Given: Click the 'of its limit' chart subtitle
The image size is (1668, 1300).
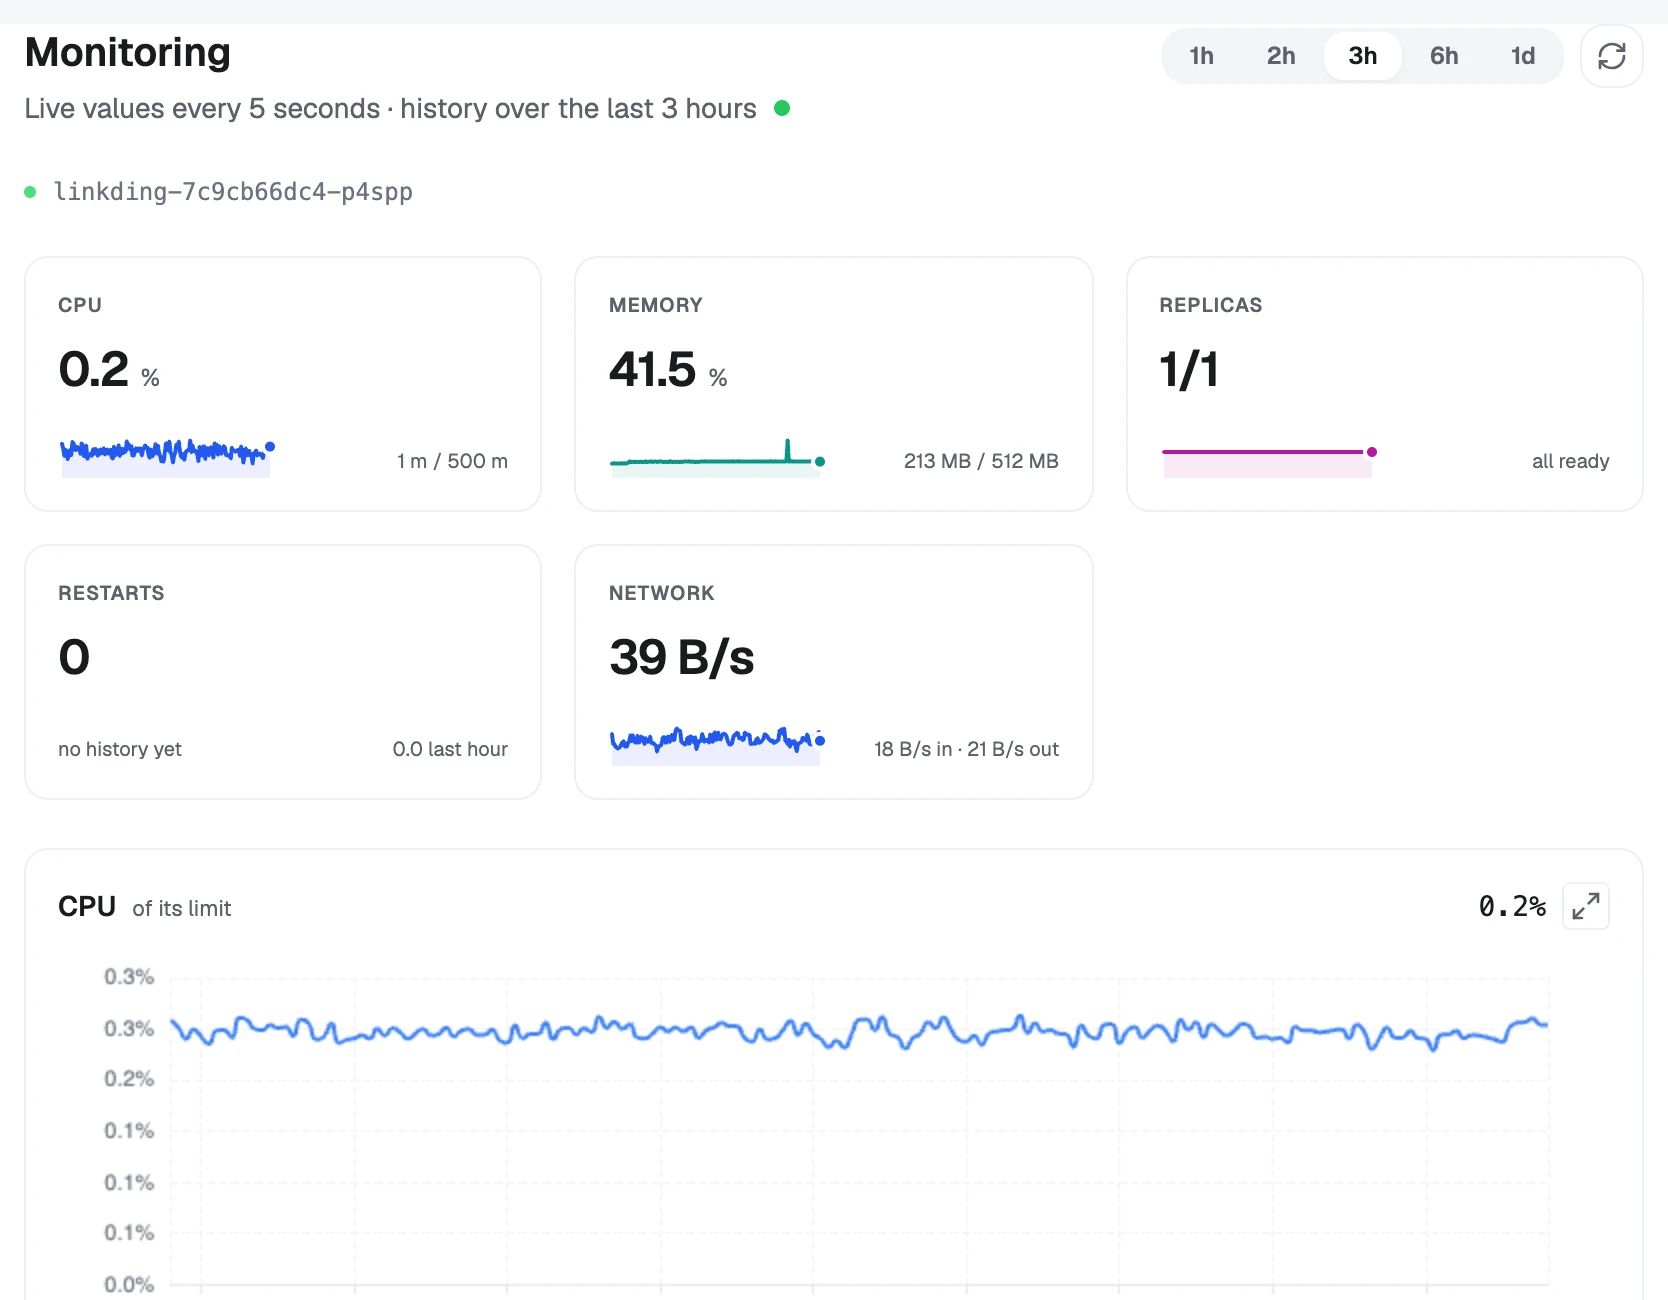Looking at the screenshot, I should click(182, 908).
